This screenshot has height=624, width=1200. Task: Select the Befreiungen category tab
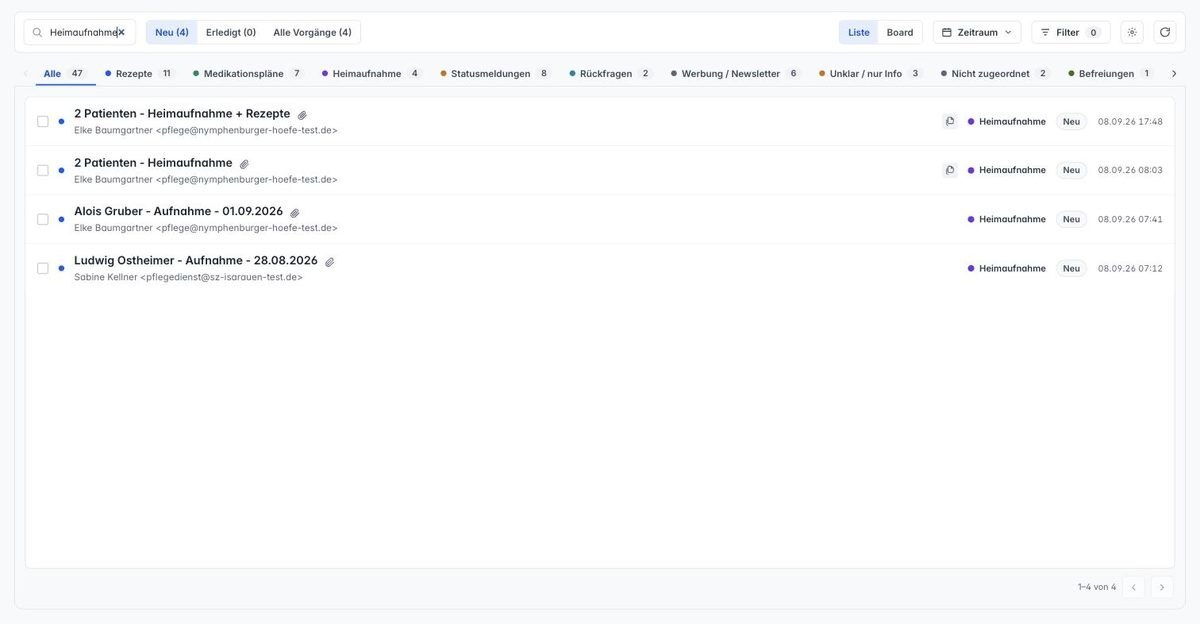[x=1110, y=73]
